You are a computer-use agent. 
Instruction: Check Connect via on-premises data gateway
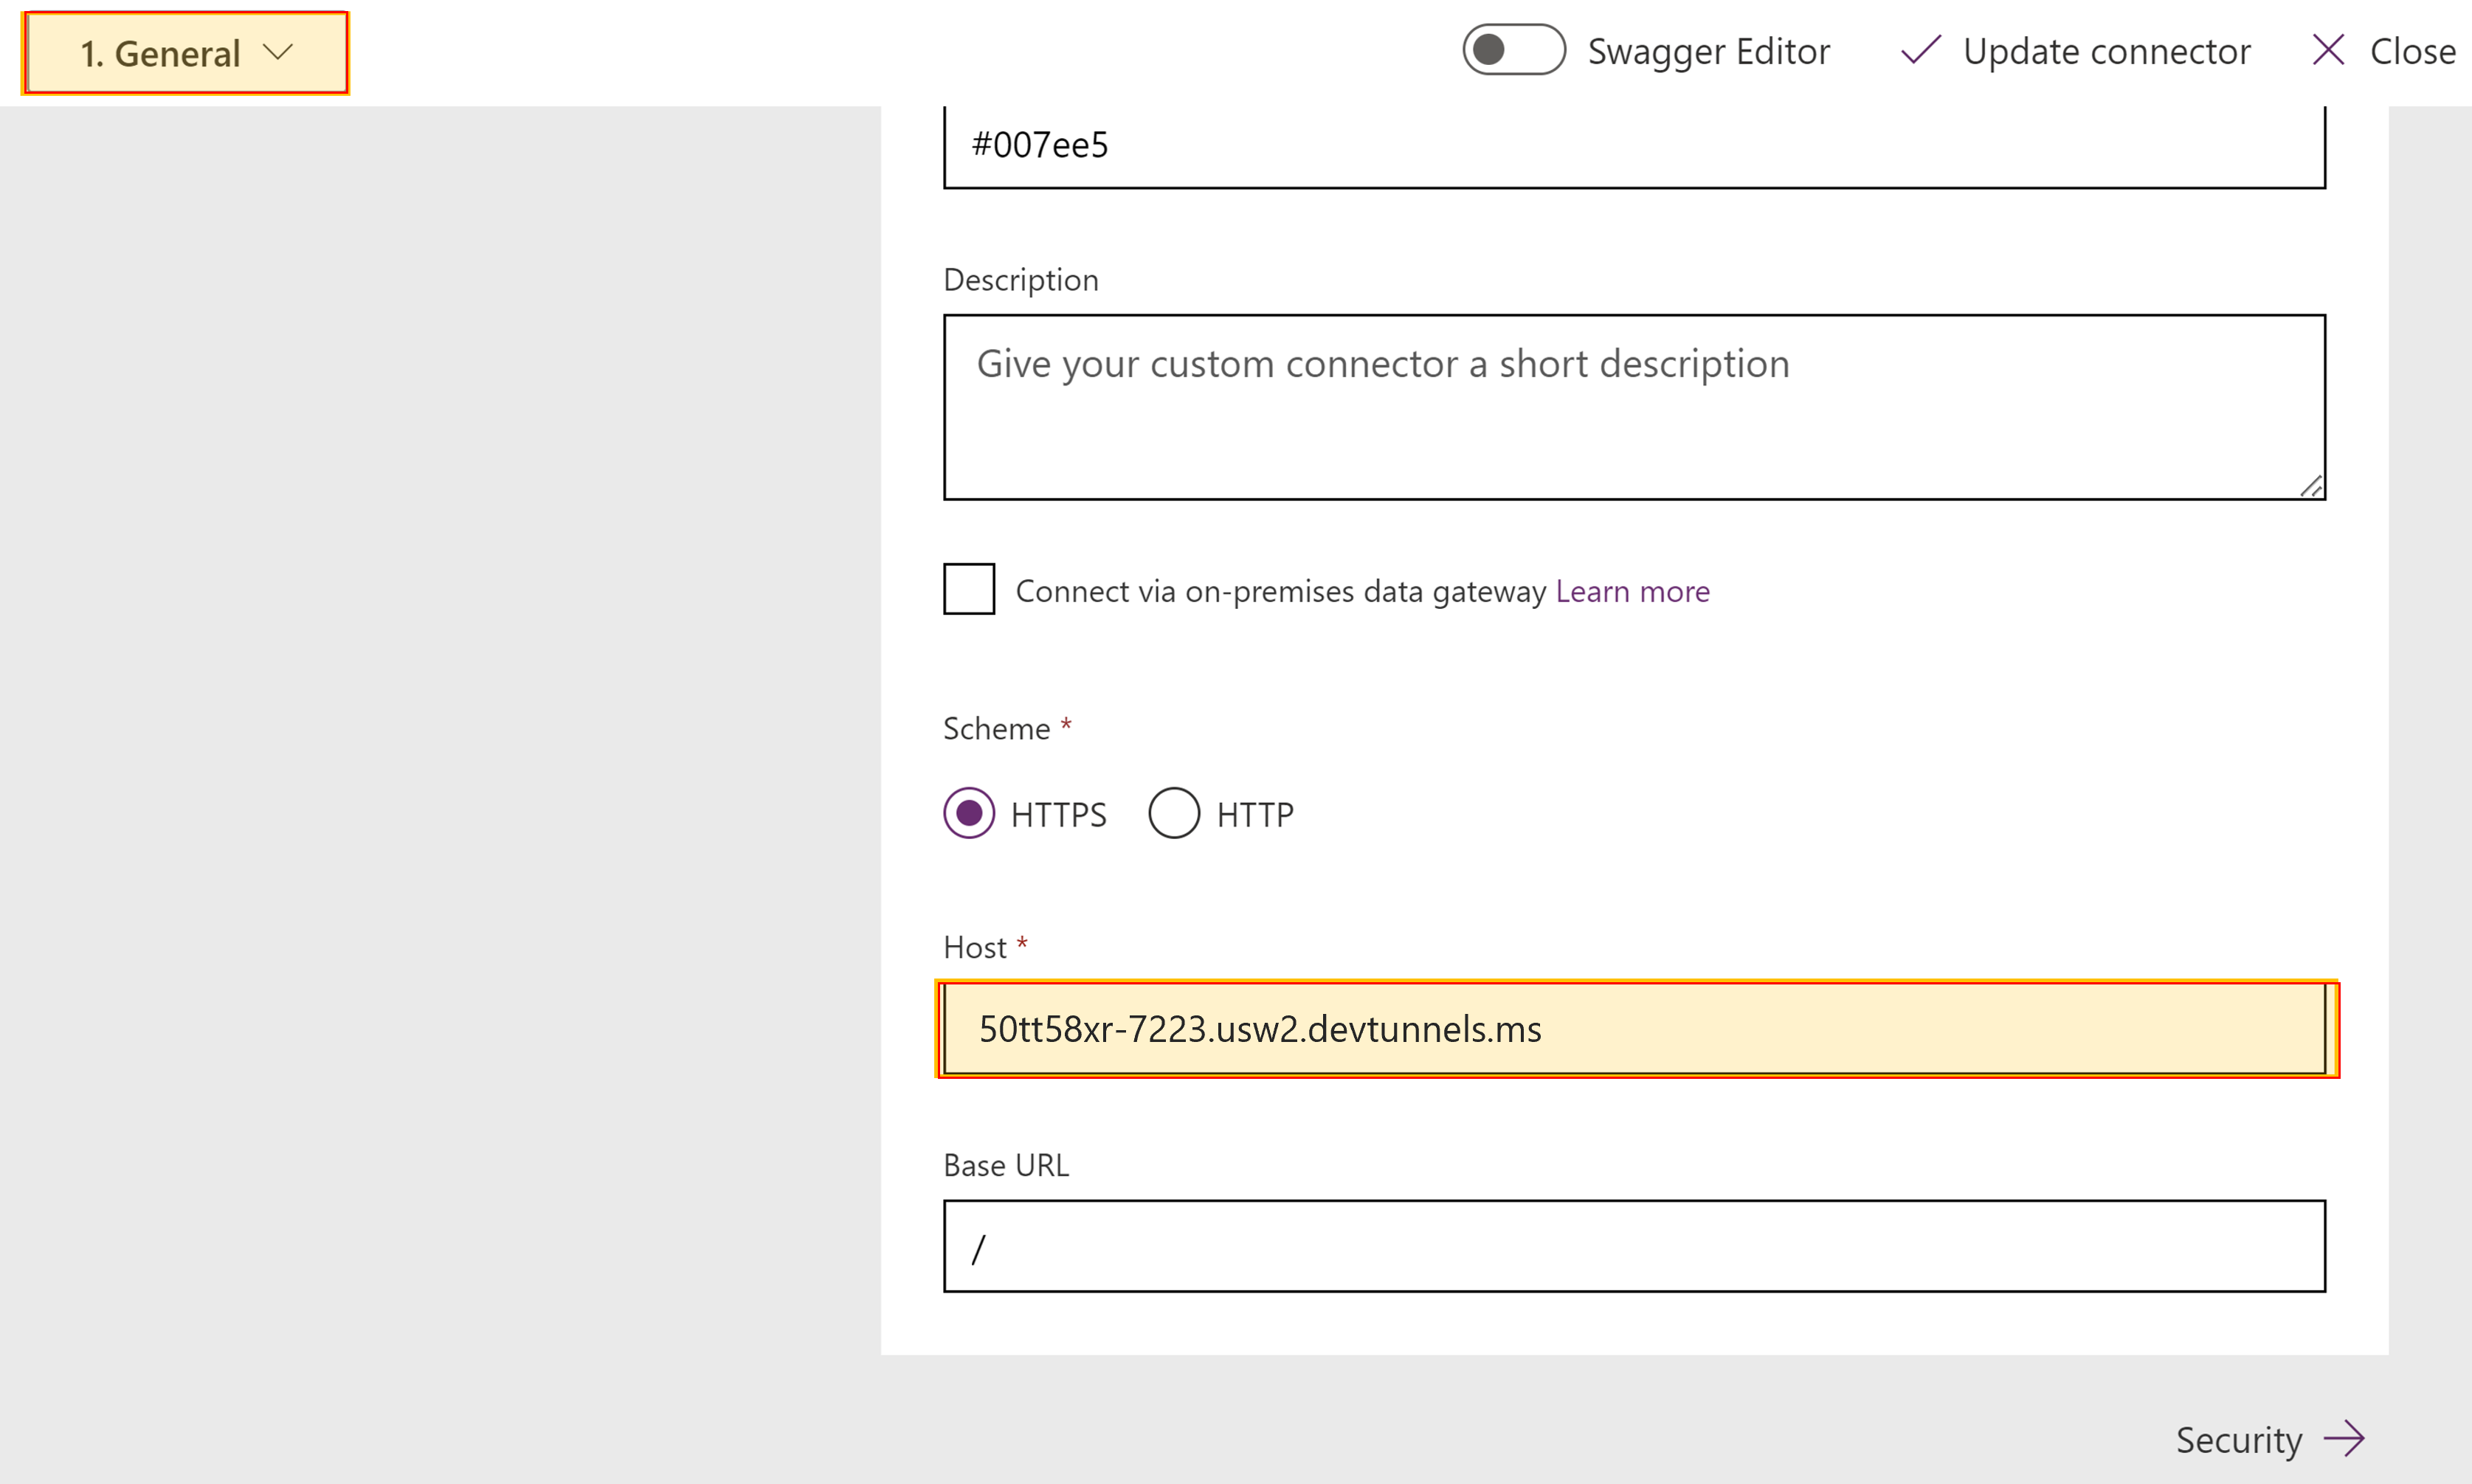coord(969,589)
